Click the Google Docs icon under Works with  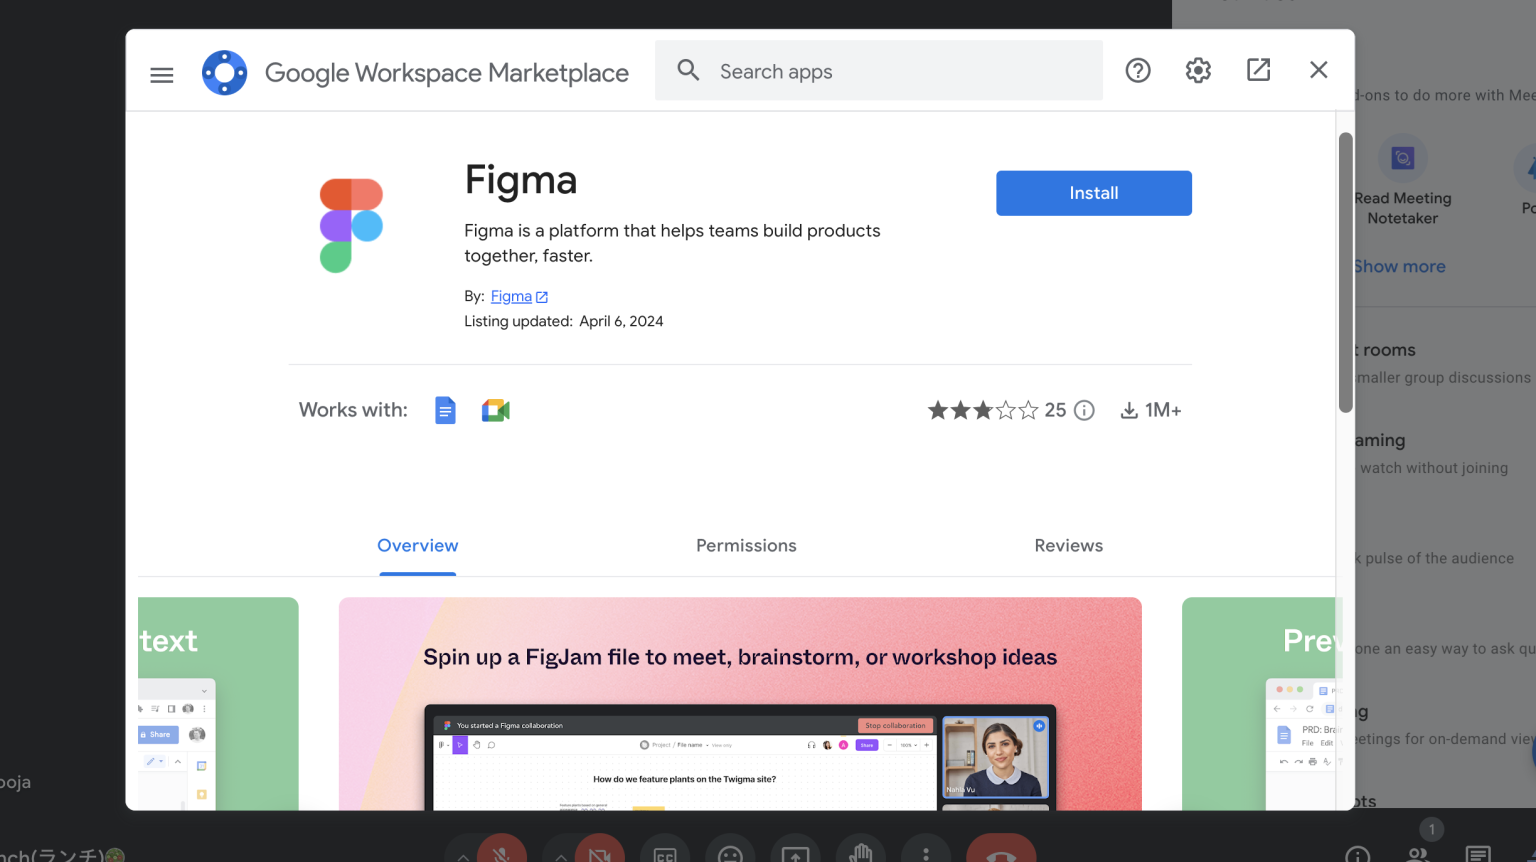(444, 410)
